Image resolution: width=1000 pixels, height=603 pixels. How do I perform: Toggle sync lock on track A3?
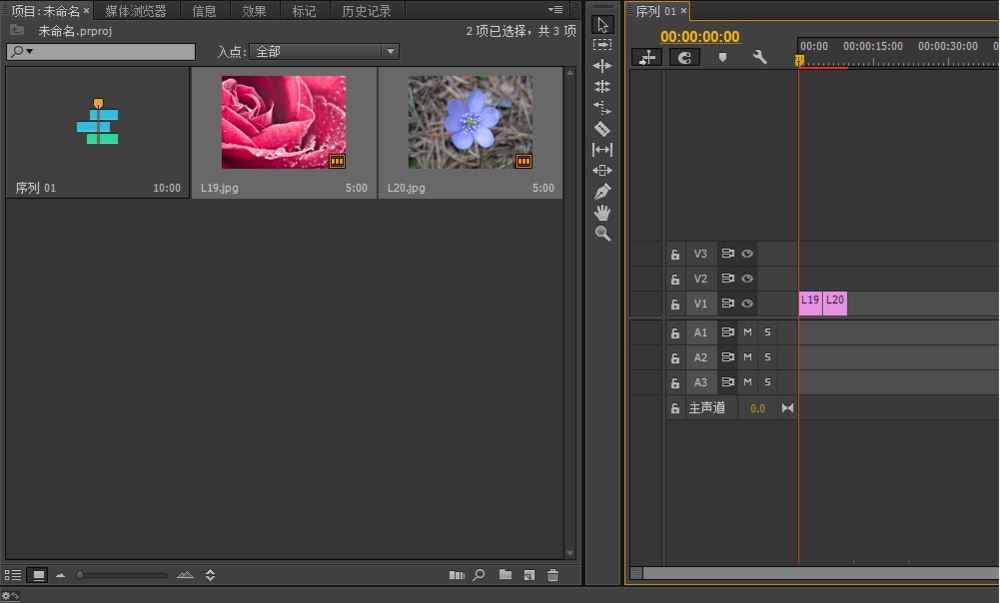(727, 382)
